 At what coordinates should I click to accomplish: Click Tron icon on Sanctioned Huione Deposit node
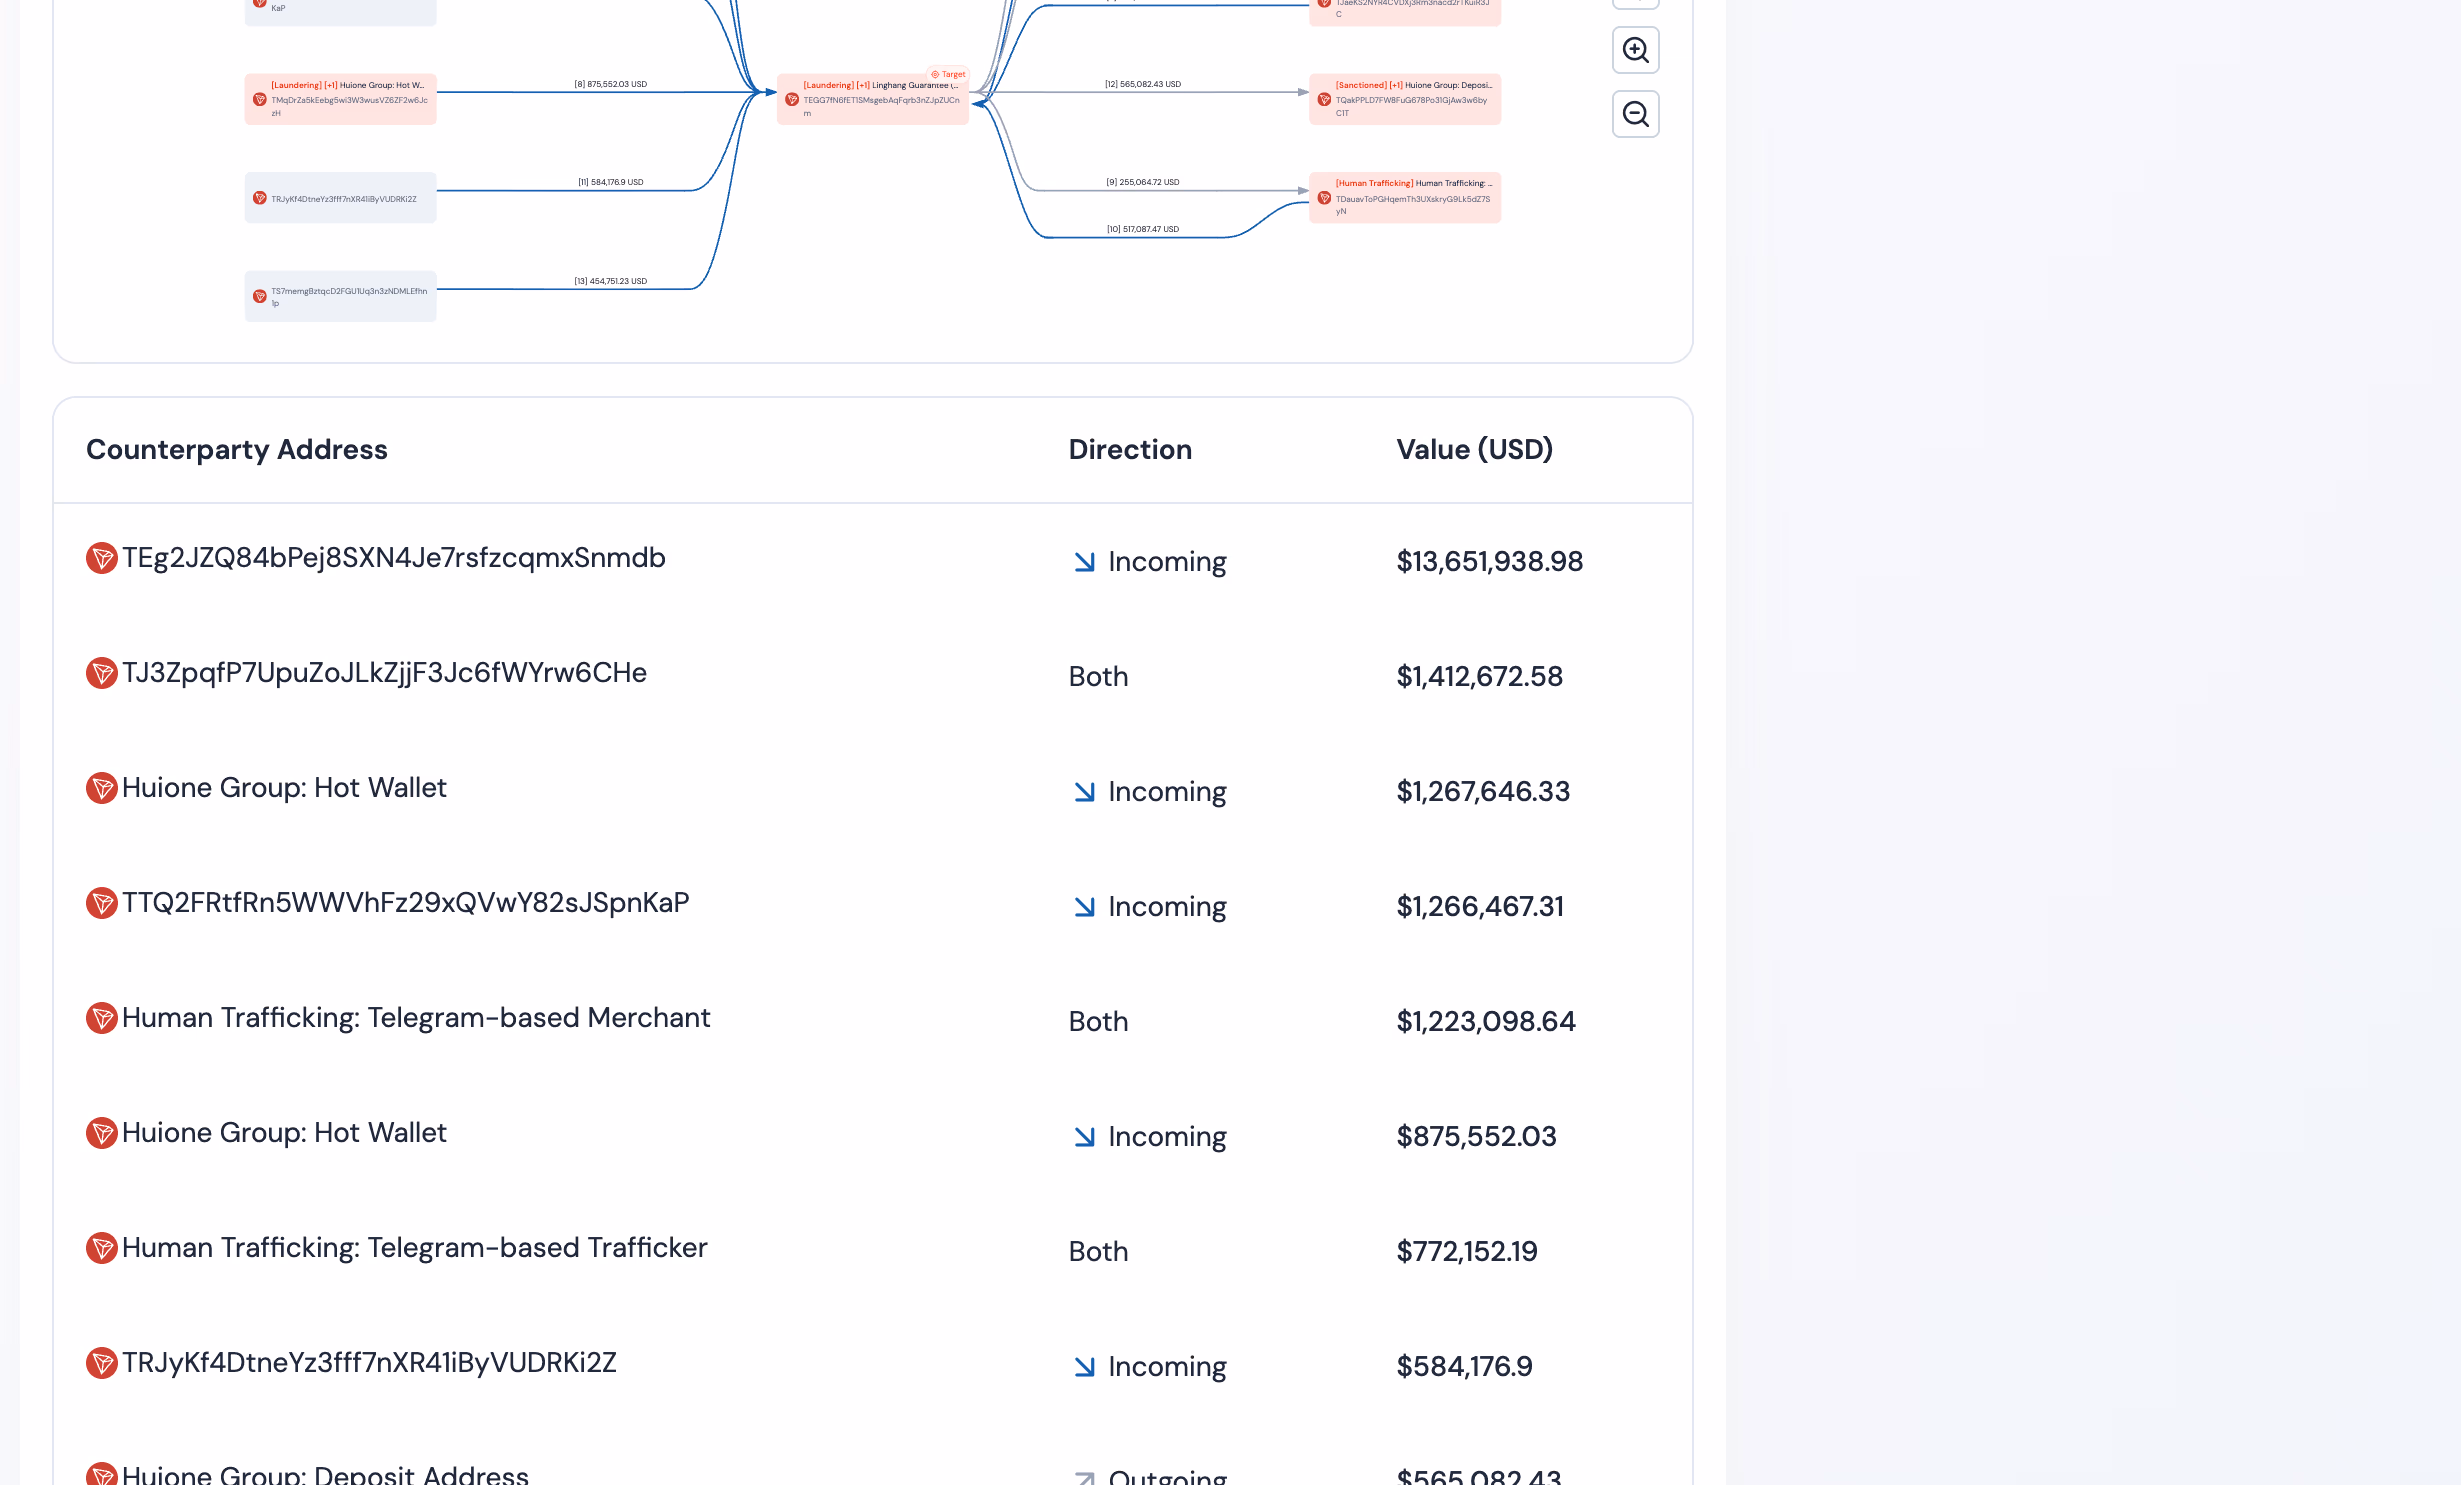[1324, 99]
